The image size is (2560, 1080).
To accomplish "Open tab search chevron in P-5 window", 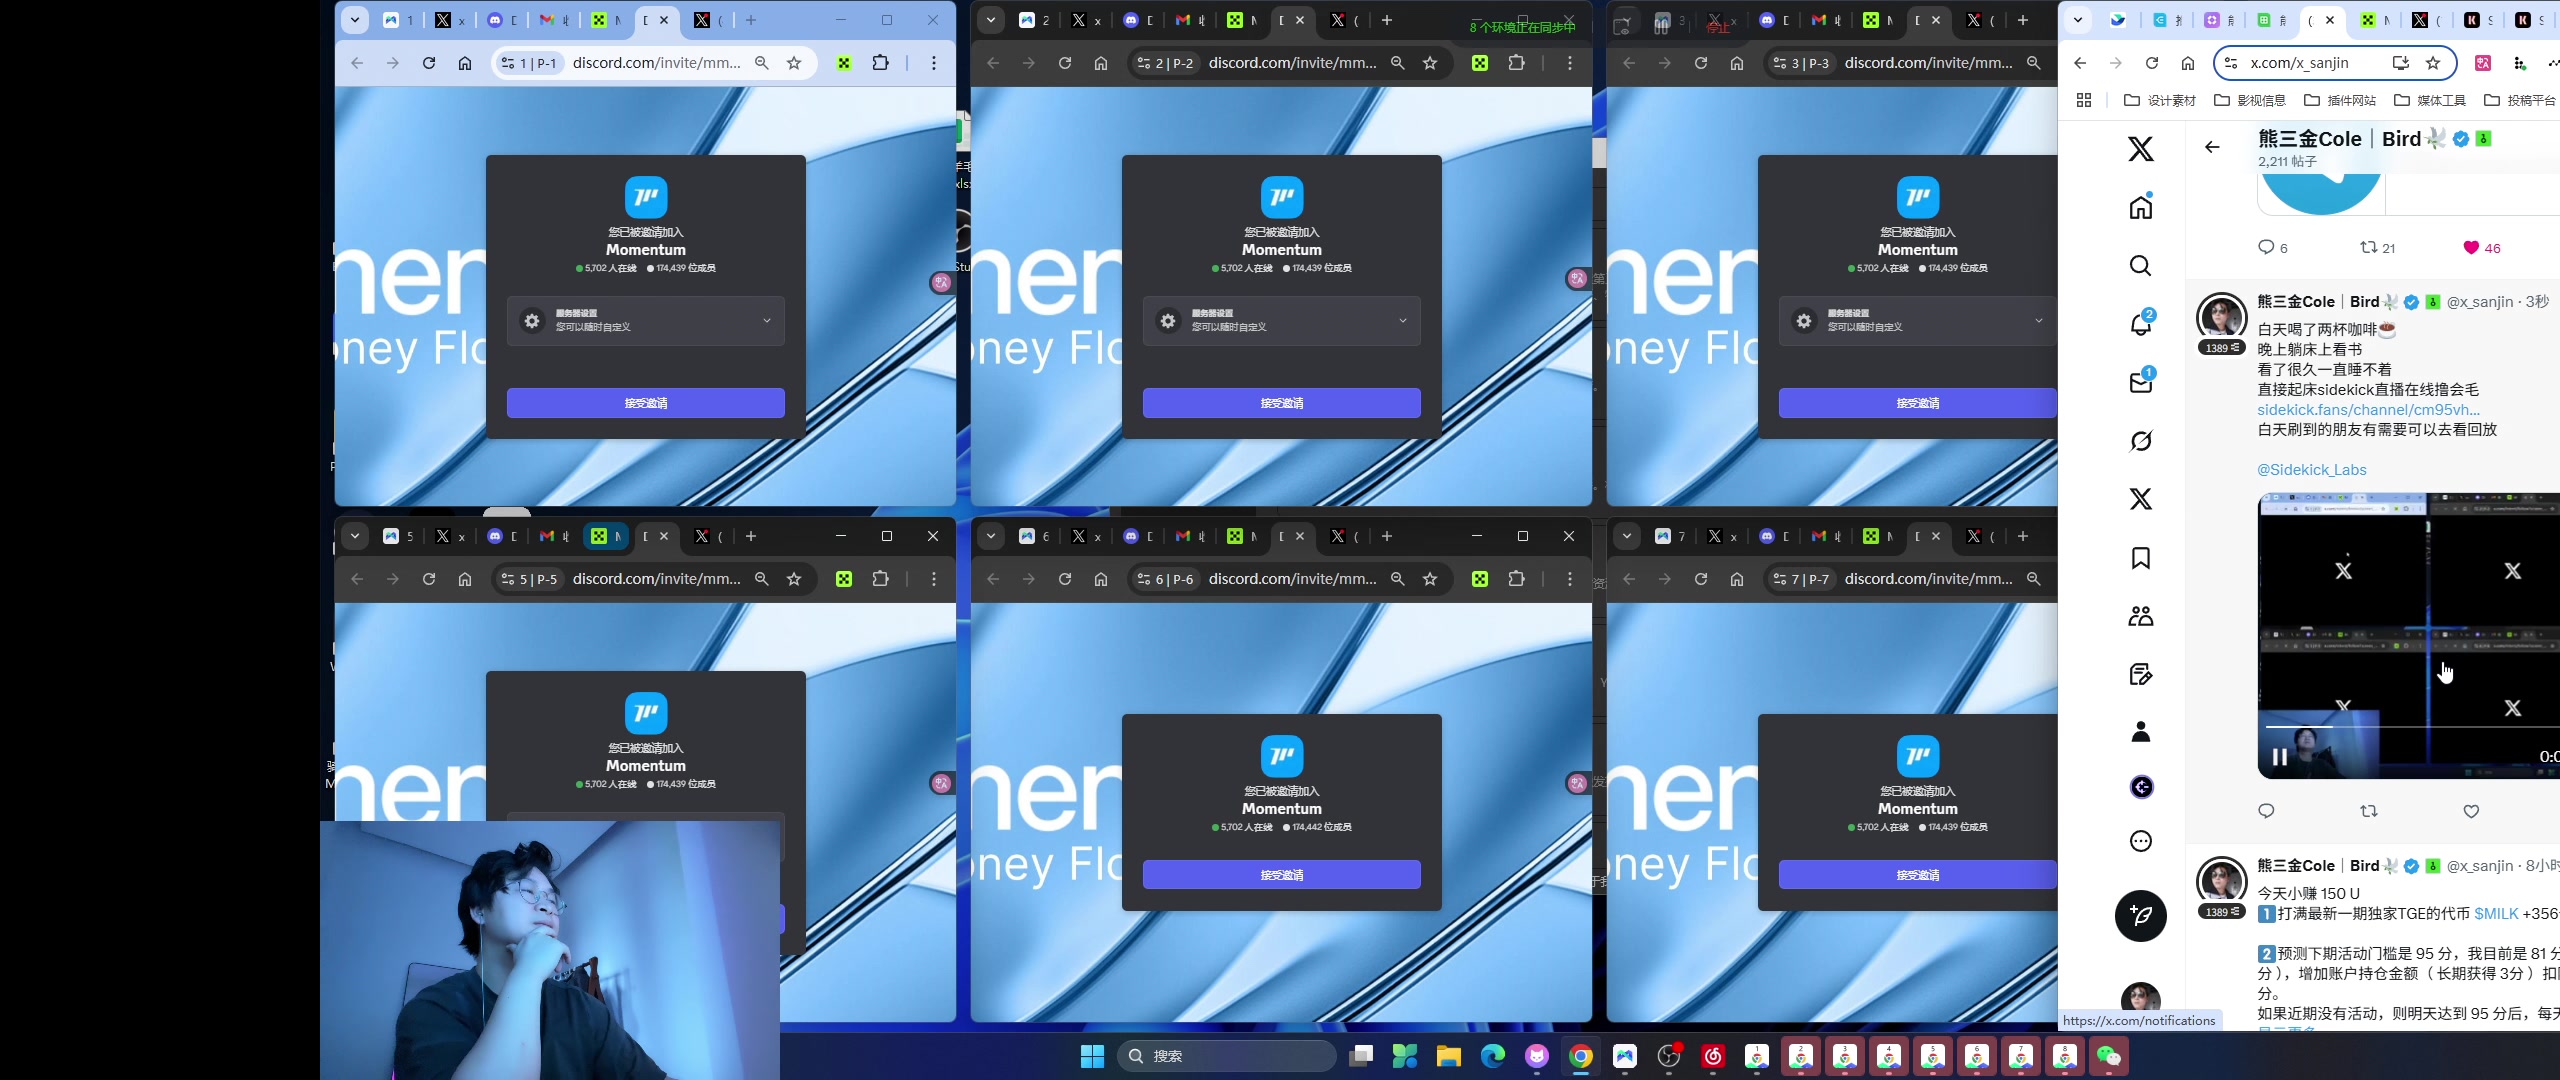I will 355,536.
